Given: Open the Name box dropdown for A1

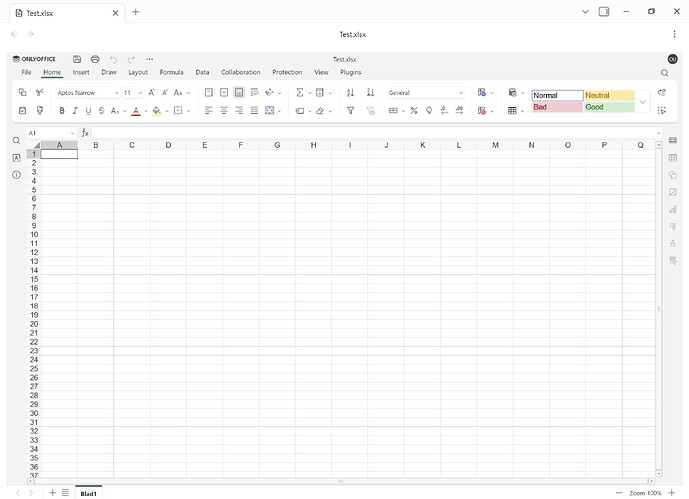Looking at the screenshot, I should pyautogui.click(x=73, y=133).
